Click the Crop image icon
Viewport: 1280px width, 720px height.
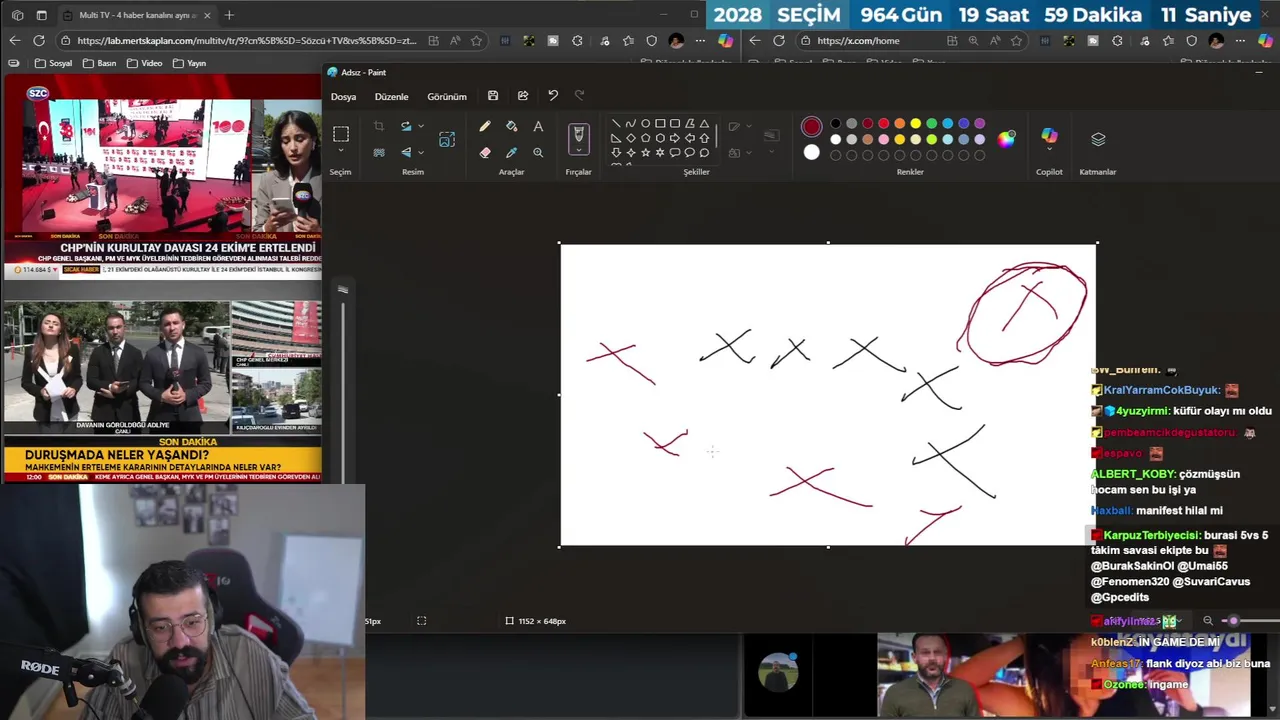point(379,127)
